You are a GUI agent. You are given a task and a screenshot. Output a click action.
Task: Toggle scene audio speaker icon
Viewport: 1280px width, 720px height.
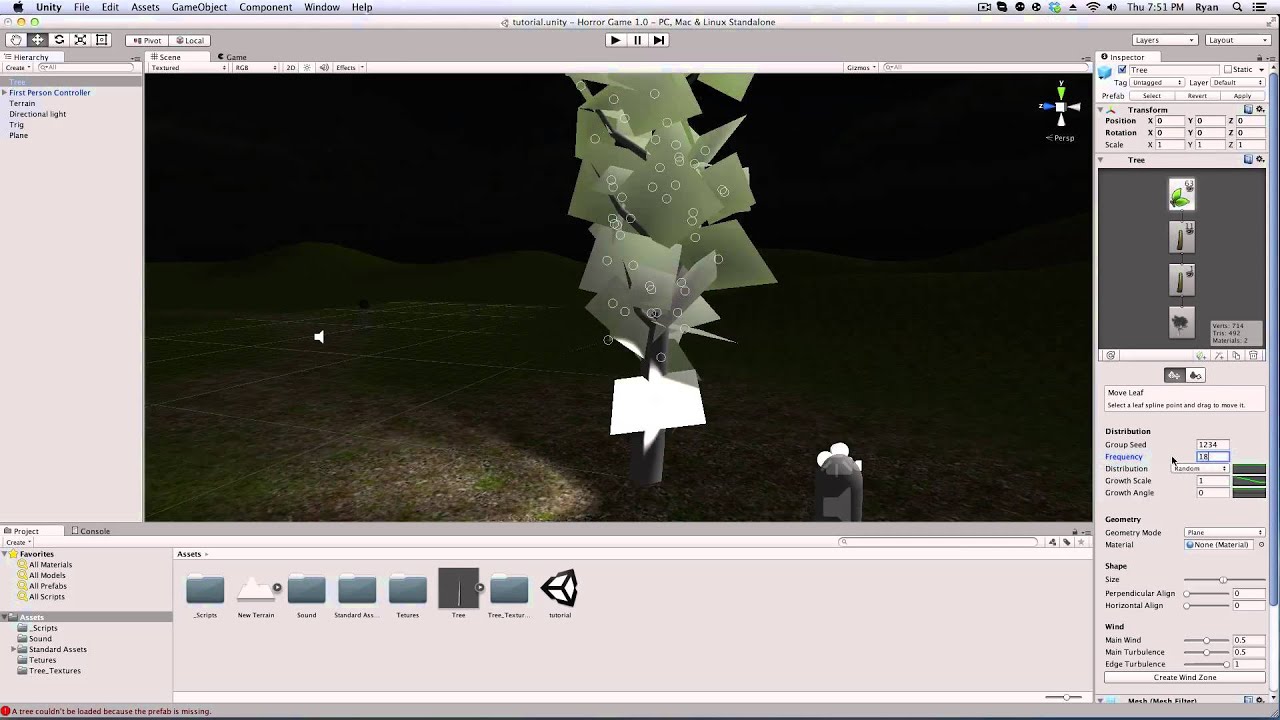pos(323,67)
